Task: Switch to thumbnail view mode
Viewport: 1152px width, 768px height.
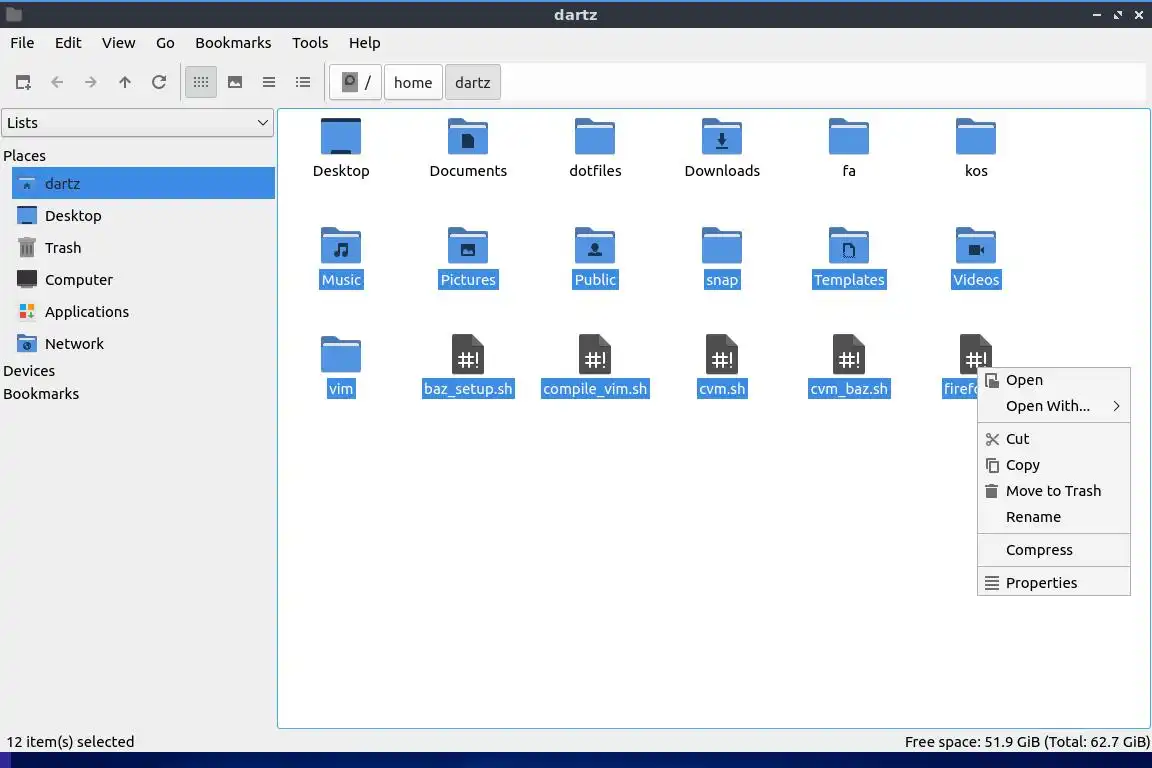Action: (235, 82)
